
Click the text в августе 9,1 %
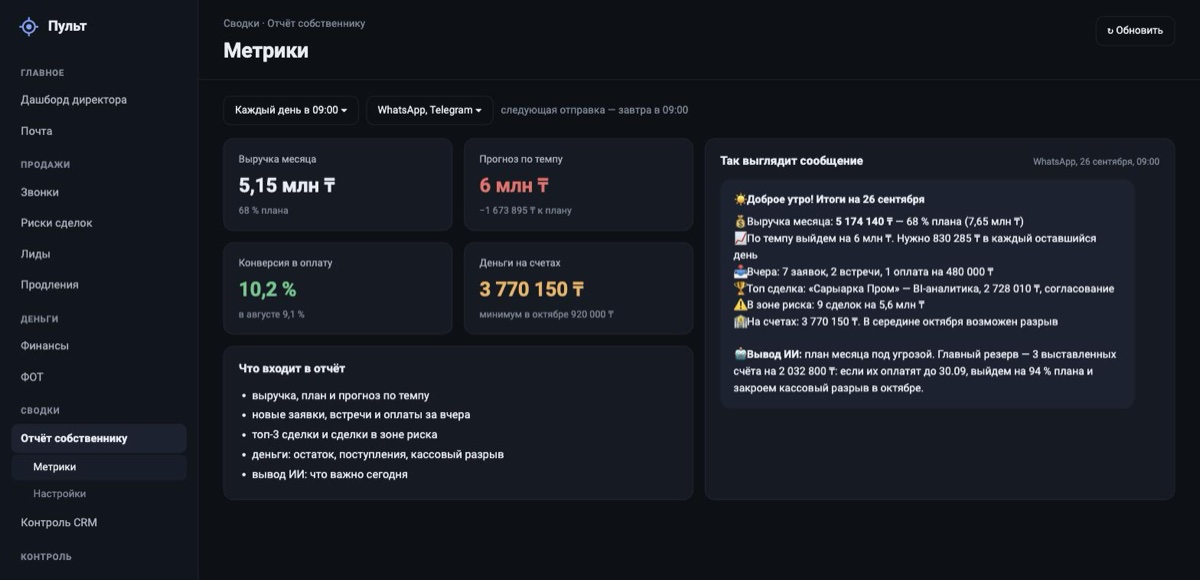click(272, 314)
